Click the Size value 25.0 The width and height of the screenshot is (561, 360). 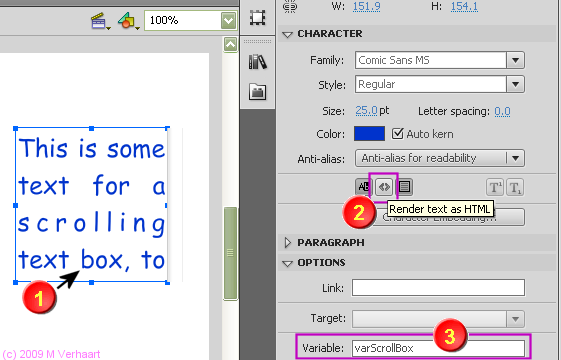coord(366,111)
